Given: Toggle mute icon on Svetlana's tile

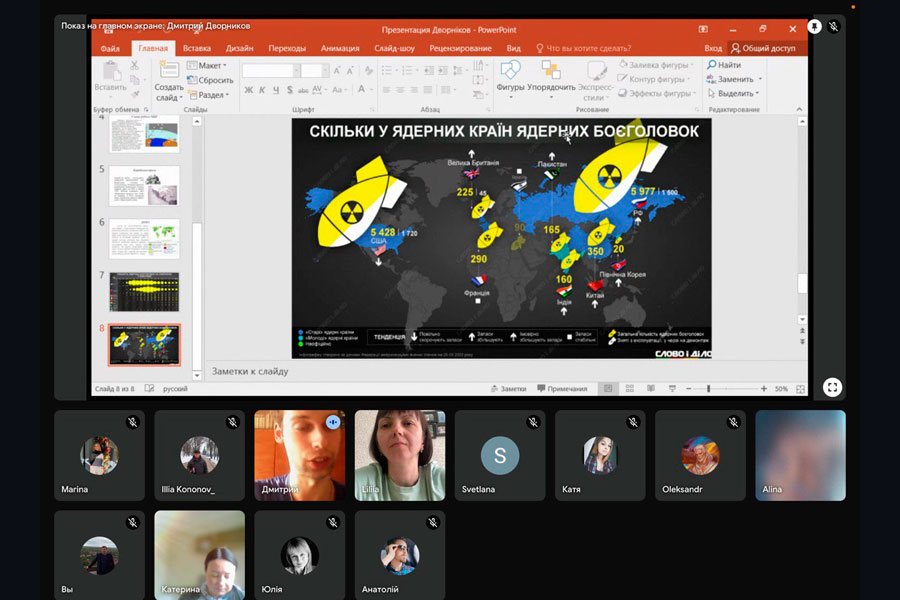Looking at the screenshot, I should click(533, 422).
